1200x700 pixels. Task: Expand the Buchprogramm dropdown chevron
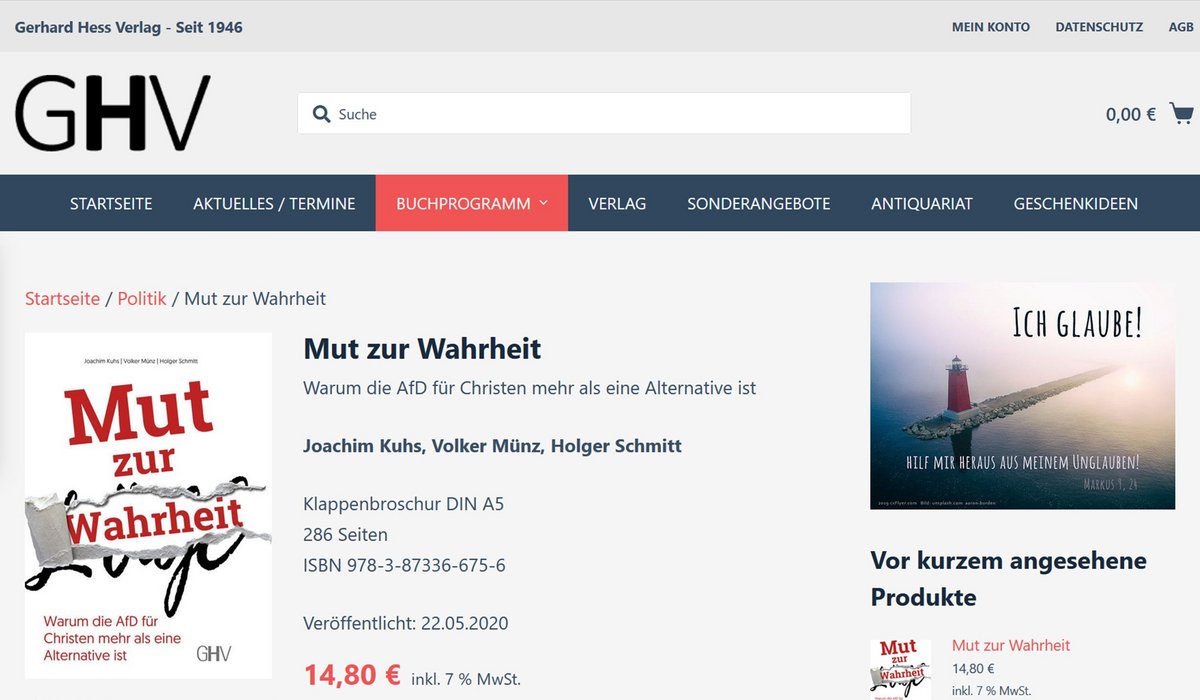point(544,203)
